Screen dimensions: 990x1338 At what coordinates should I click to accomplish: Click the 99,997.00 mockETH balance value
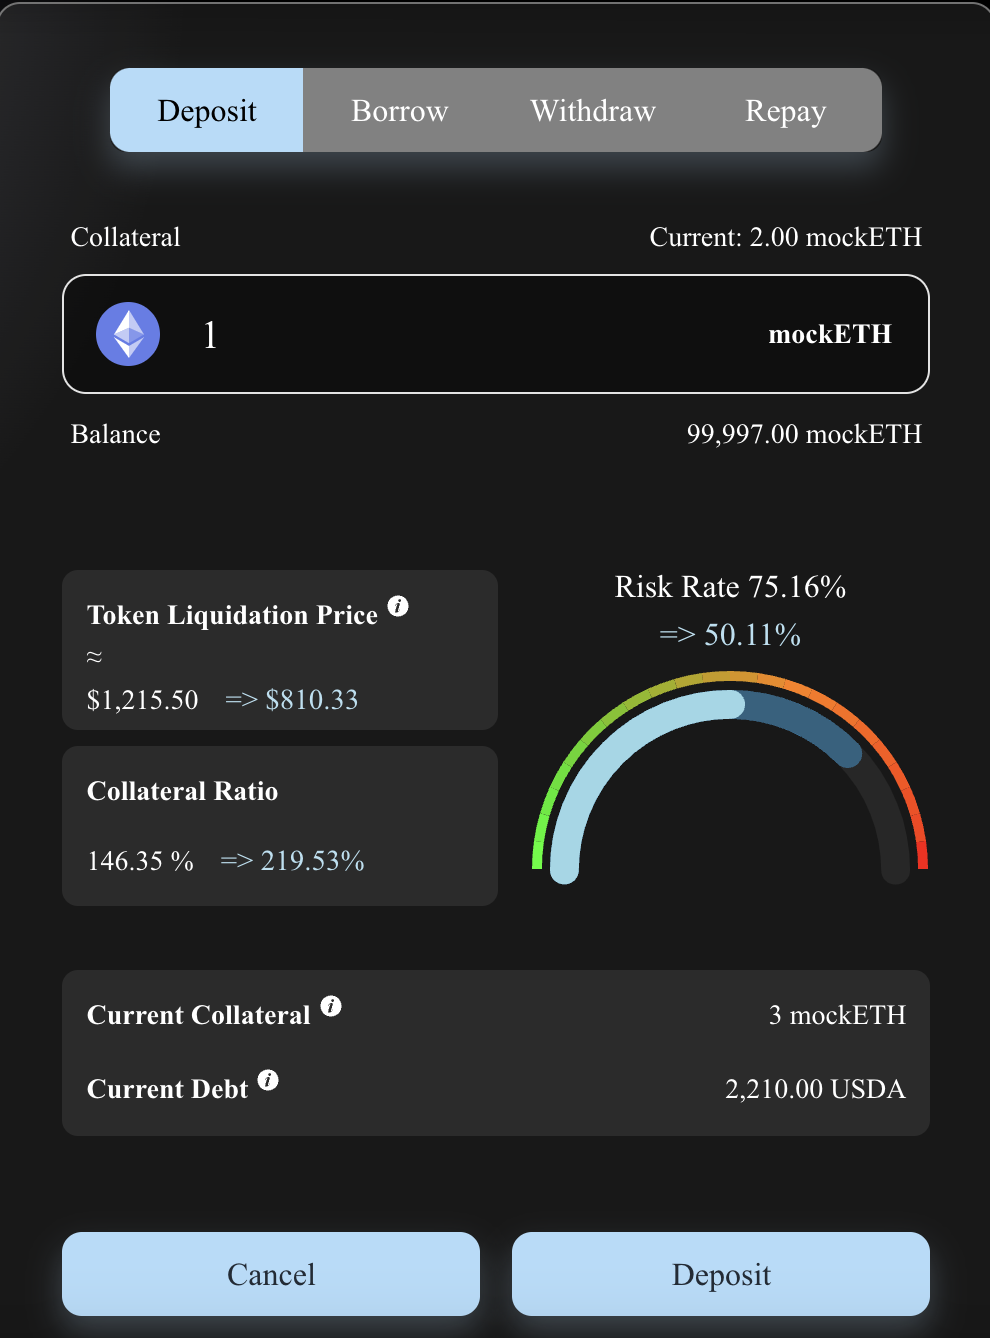(804, 434)
